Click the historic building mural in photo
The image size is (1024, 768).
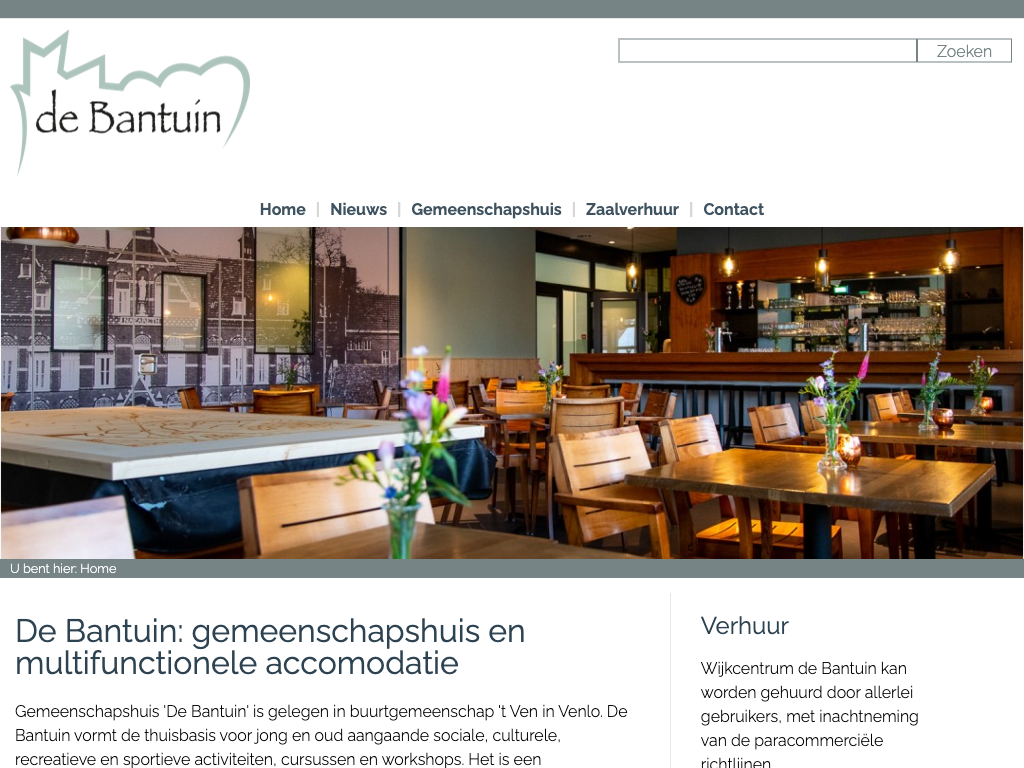point(199,317)
